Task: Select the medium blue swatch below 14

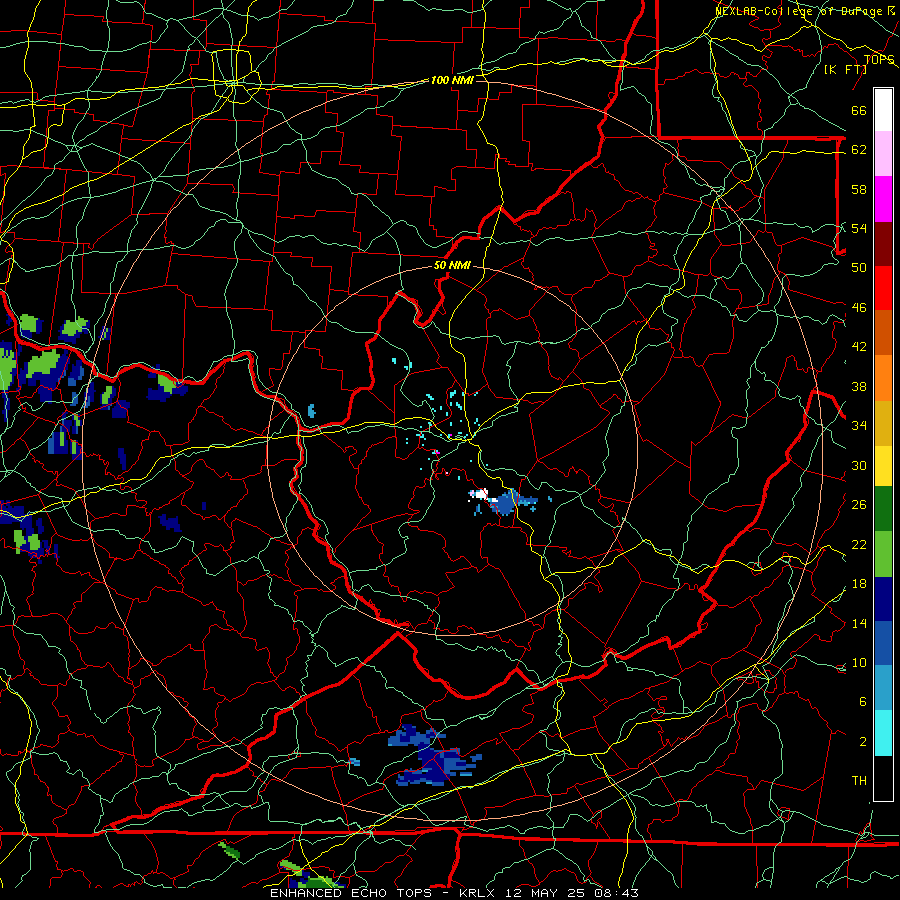Action: [883, 643]
